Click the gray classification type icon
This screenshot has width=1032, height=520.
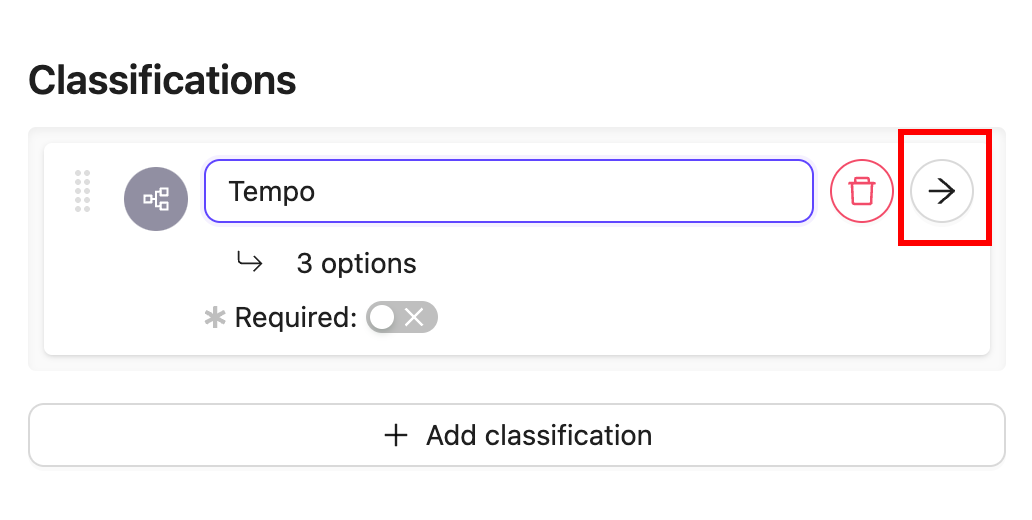(x=156, y=199)
